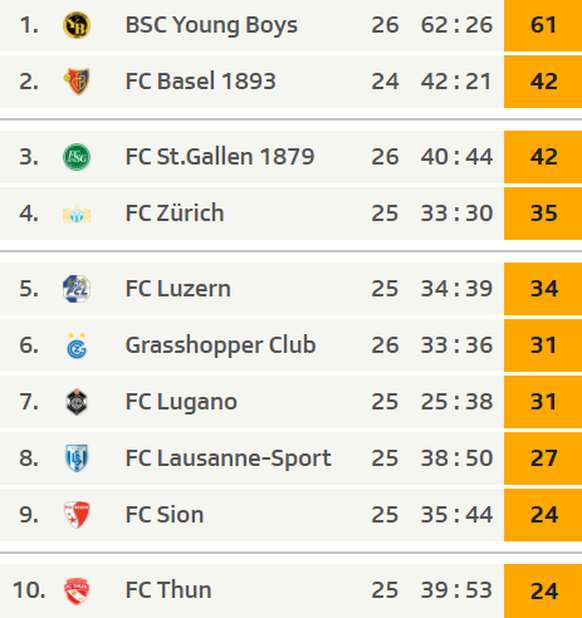The width and height of the screenshot is (582, 618).
Task: Select FC Sion goals 35:44 cell
Action: point(457,515)
